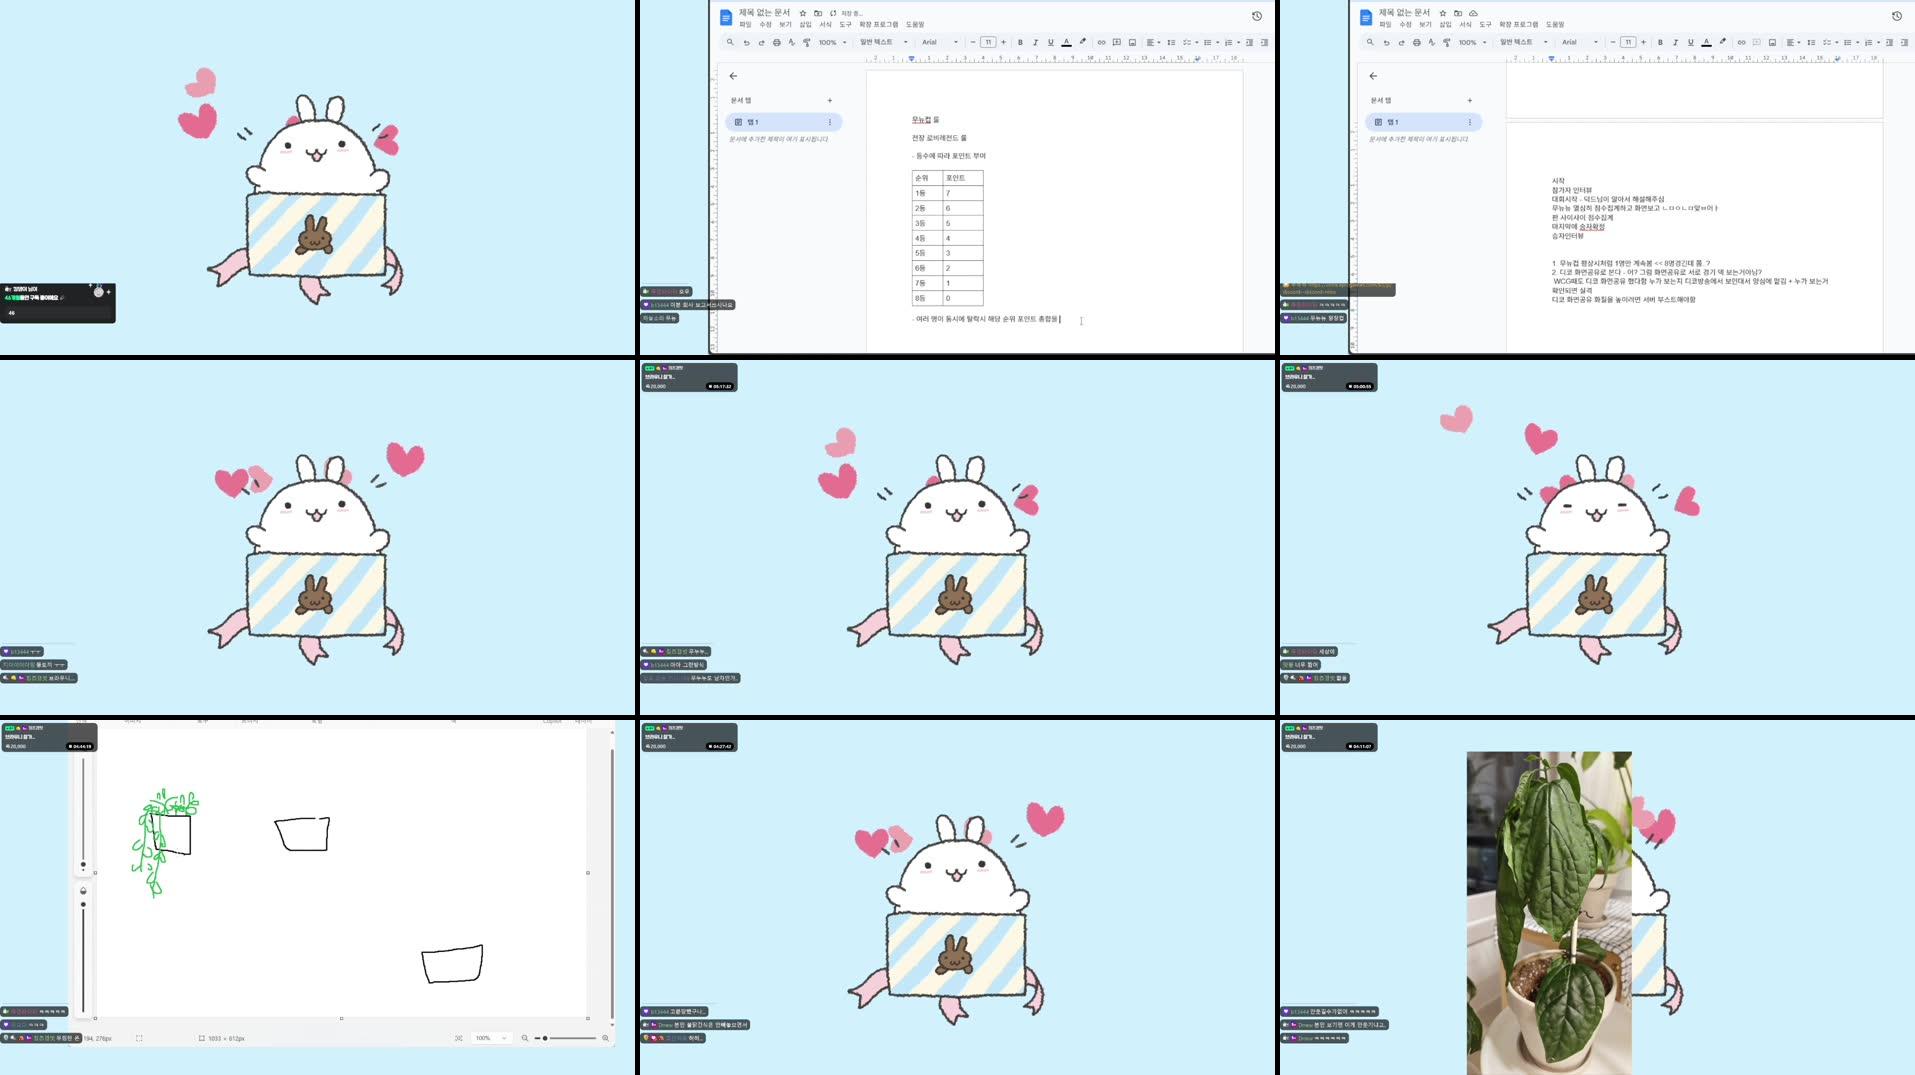Open the 삽입 menu in Google Docs

[803, 23]
